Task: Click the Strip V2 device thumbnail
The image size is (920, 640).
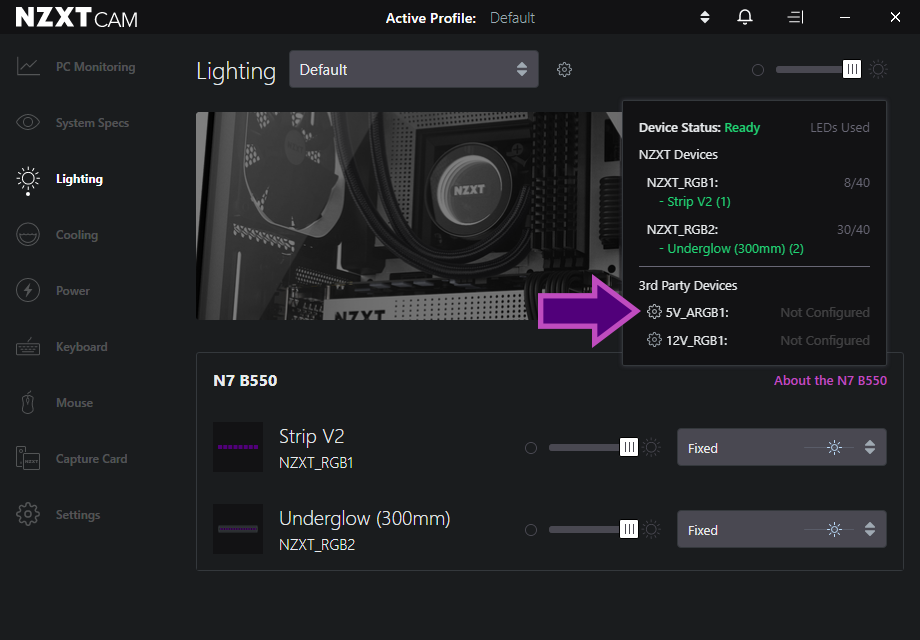Action: (x=238, y=447)
